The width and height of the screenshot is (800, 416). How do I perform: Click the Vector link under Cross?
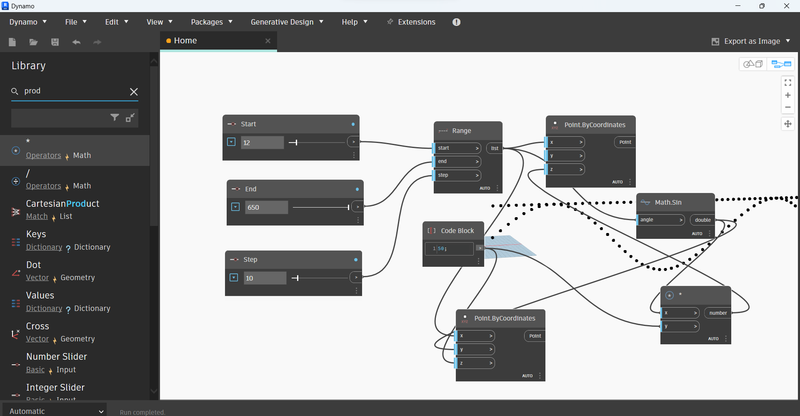click(37, 339)
